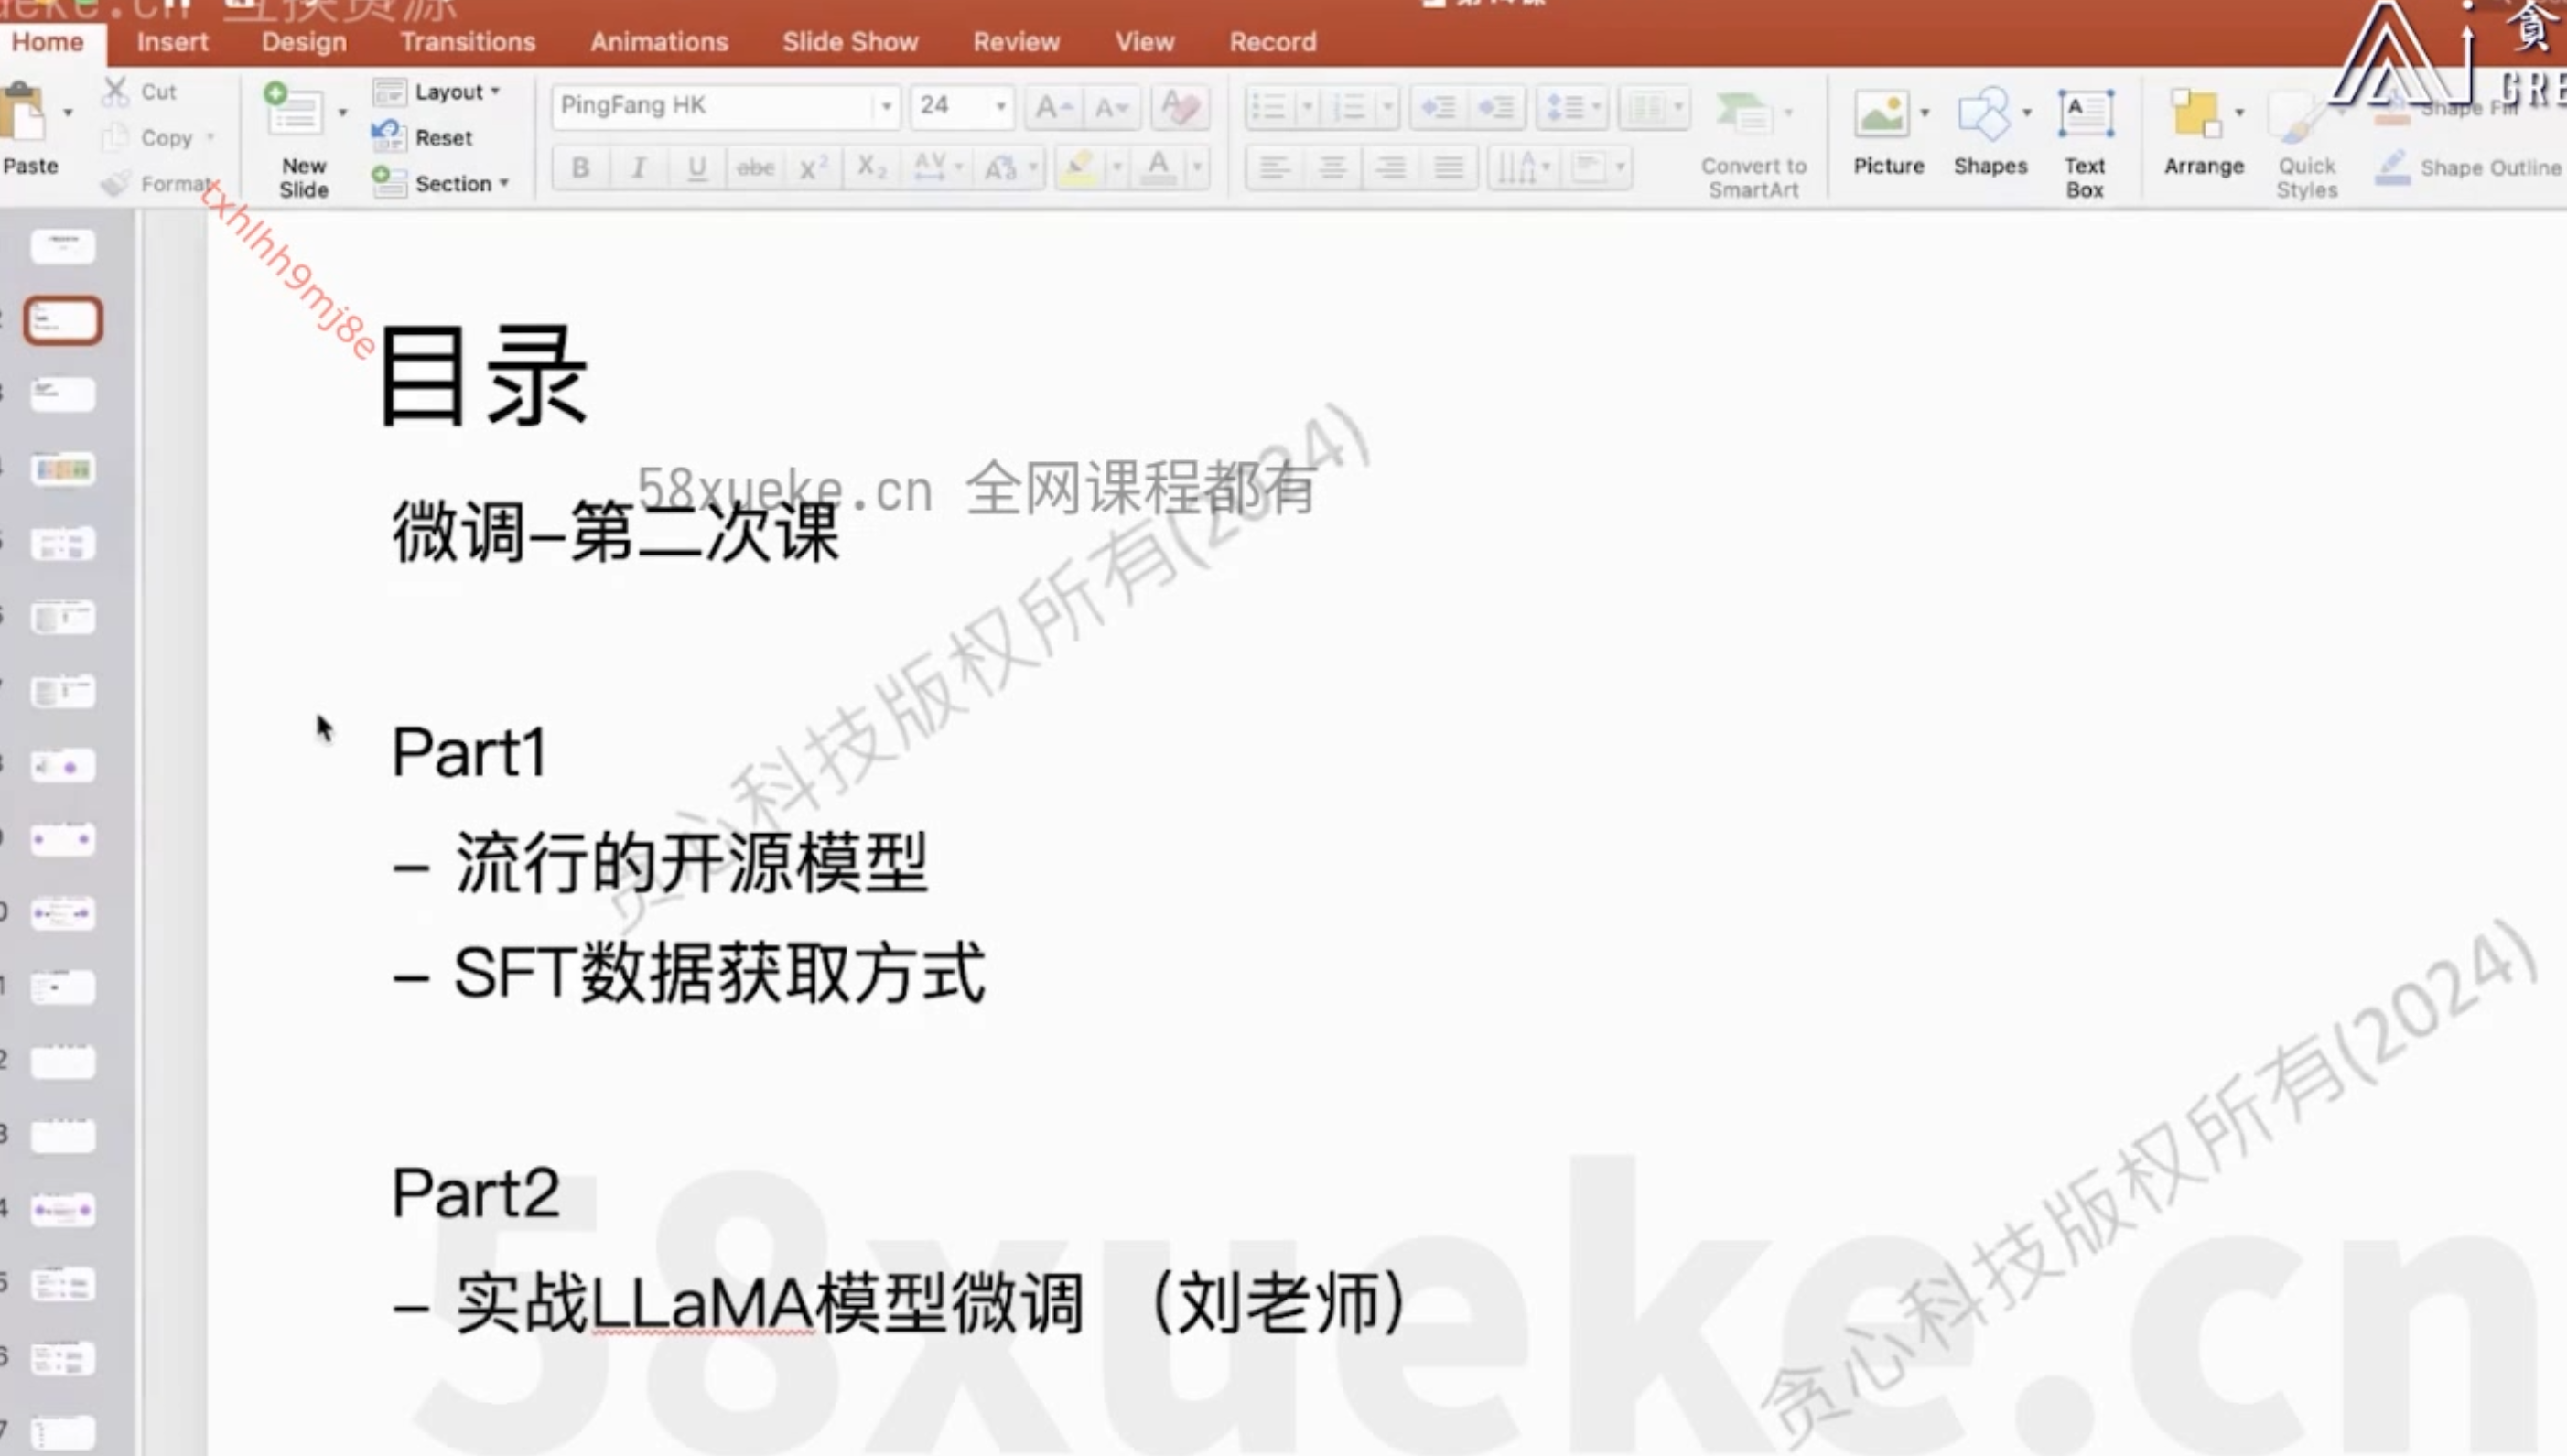This screenshot has height=1456, width=2567.
Task: Click the Section button
Action: (x=452, y=184)
